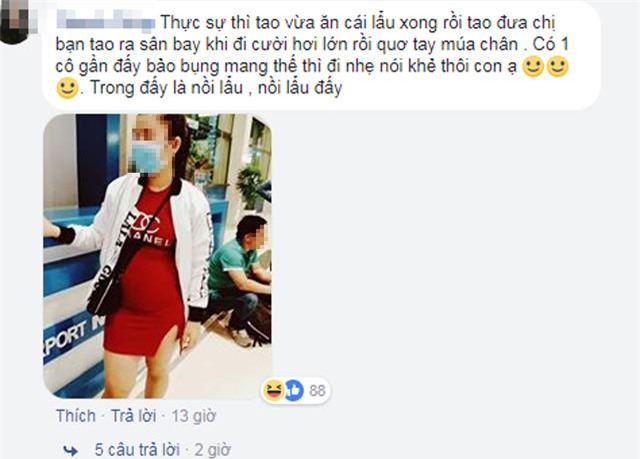Click first smiley emoji after 'con ạ'
Screen dimensions: 640x459
(533, 67)
